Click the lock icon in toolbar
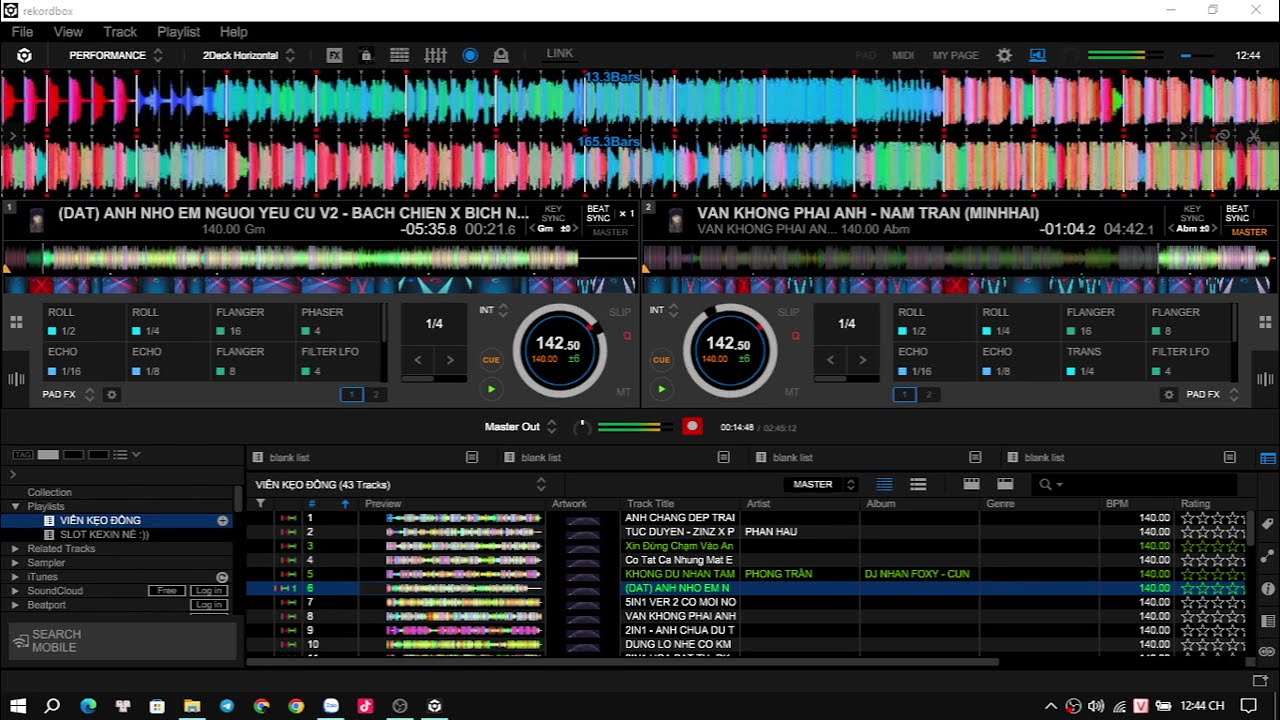The width and height of the screenshot is (1280, 720). (366, 55)
